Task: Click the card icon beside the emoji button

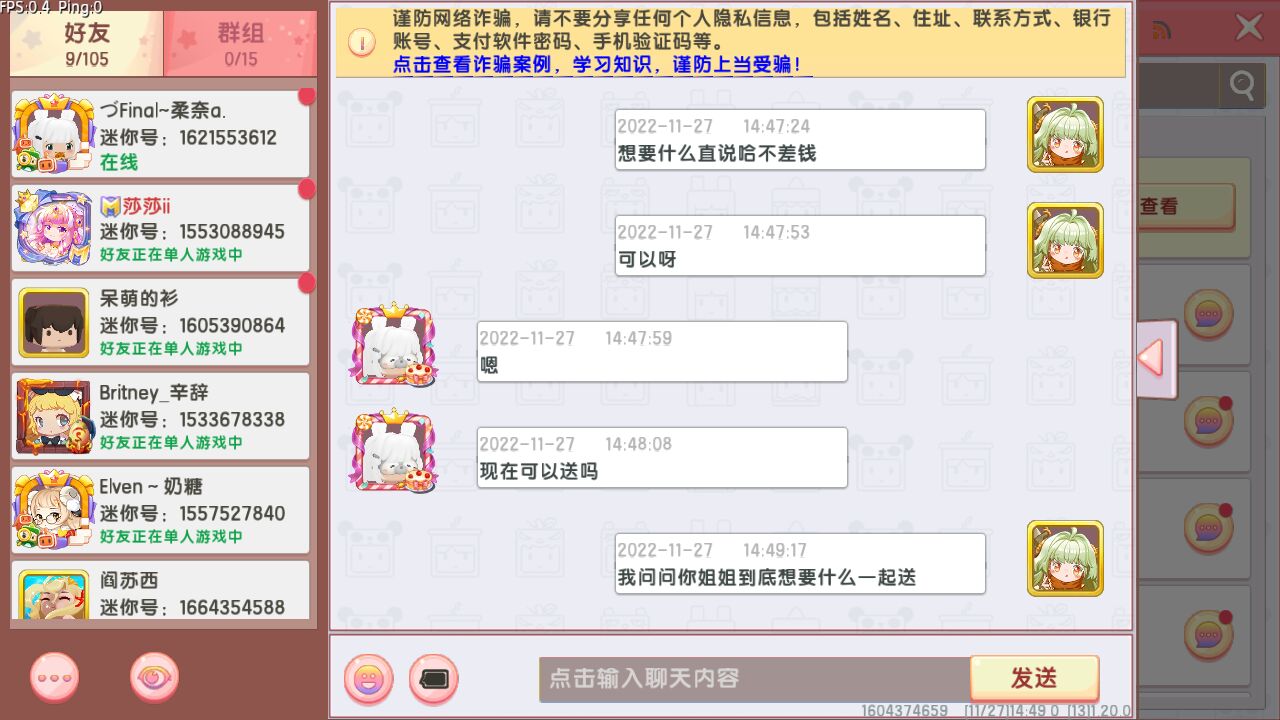Action: pos(433,680)
